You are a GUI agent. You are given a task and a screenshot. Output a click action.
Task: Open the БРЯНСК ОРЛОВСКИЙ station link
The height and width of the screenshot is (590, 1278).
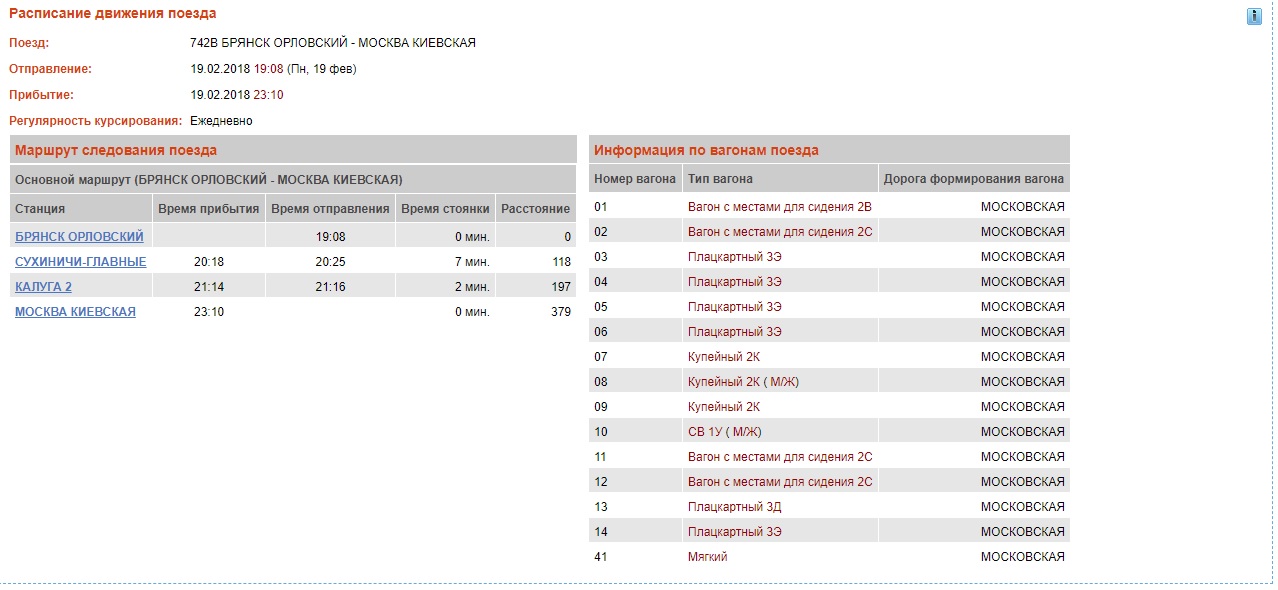tap(79, 237)
